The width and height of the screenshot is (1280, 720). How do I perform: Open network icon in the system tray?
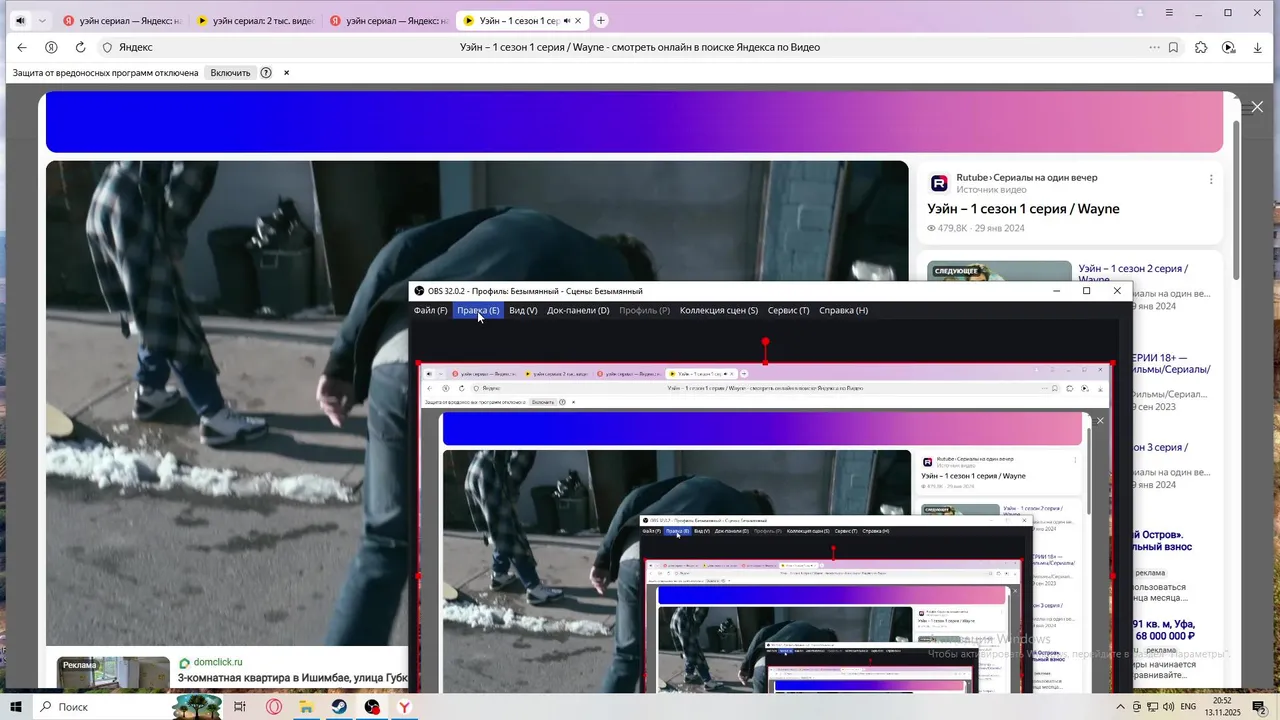pos(1153,707)
